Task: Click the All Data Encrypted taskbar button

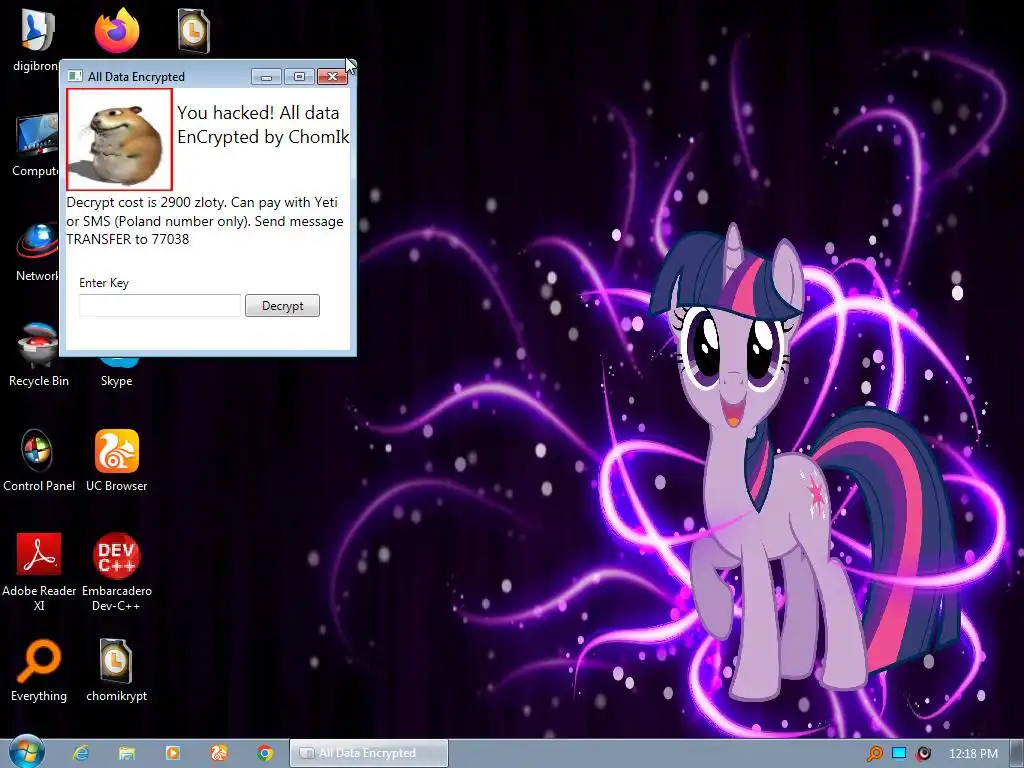Action: point(369,753)
